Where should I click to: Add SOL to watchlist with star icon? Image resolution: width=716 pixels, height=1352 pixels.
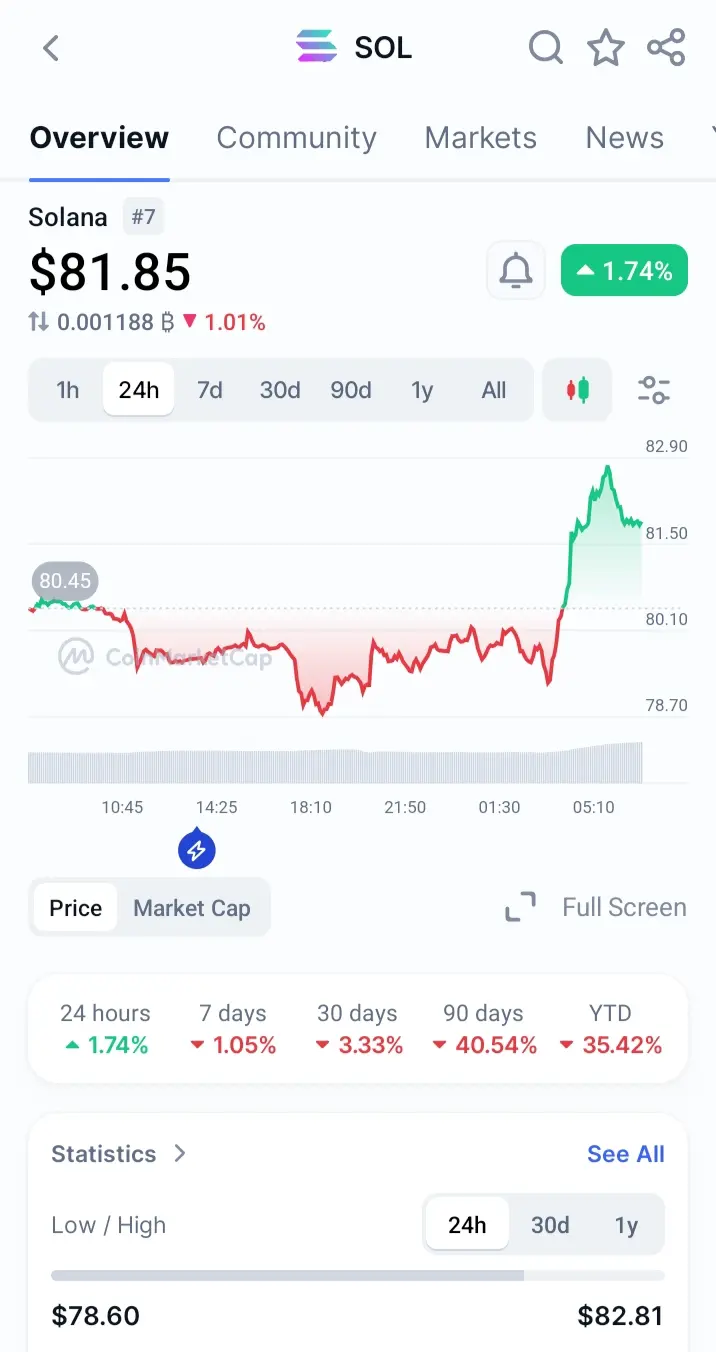pyautogui.click(x=606, y=47)
